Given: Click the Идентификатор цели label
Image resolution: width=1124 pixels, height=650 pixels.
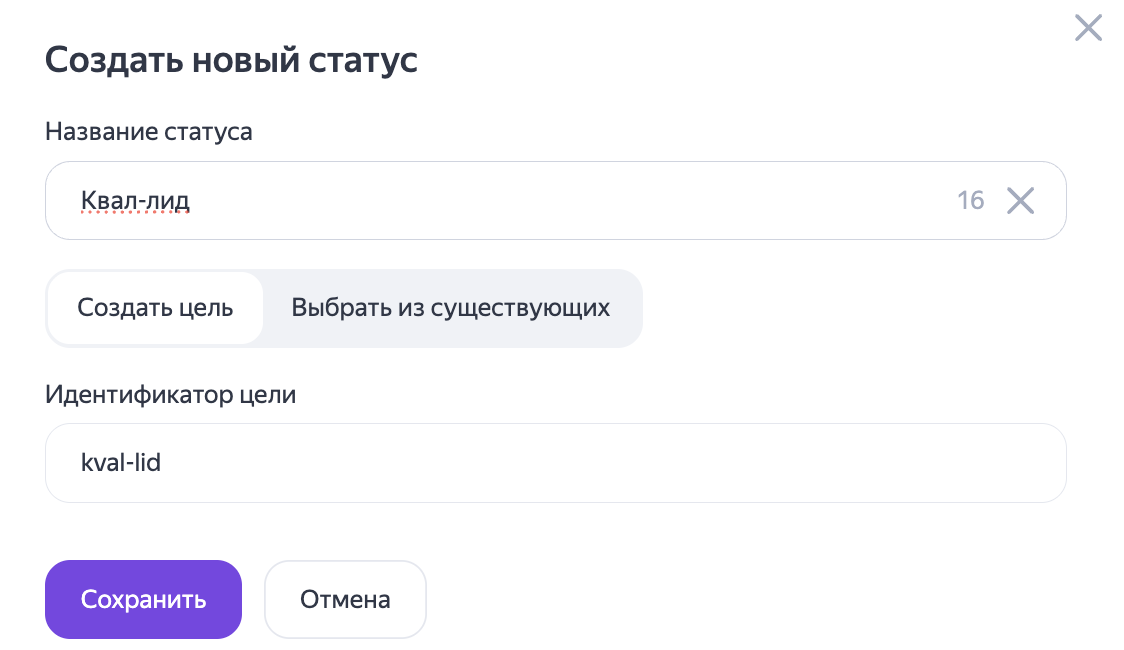Looking at the screenshot, I should click(171, 394).
